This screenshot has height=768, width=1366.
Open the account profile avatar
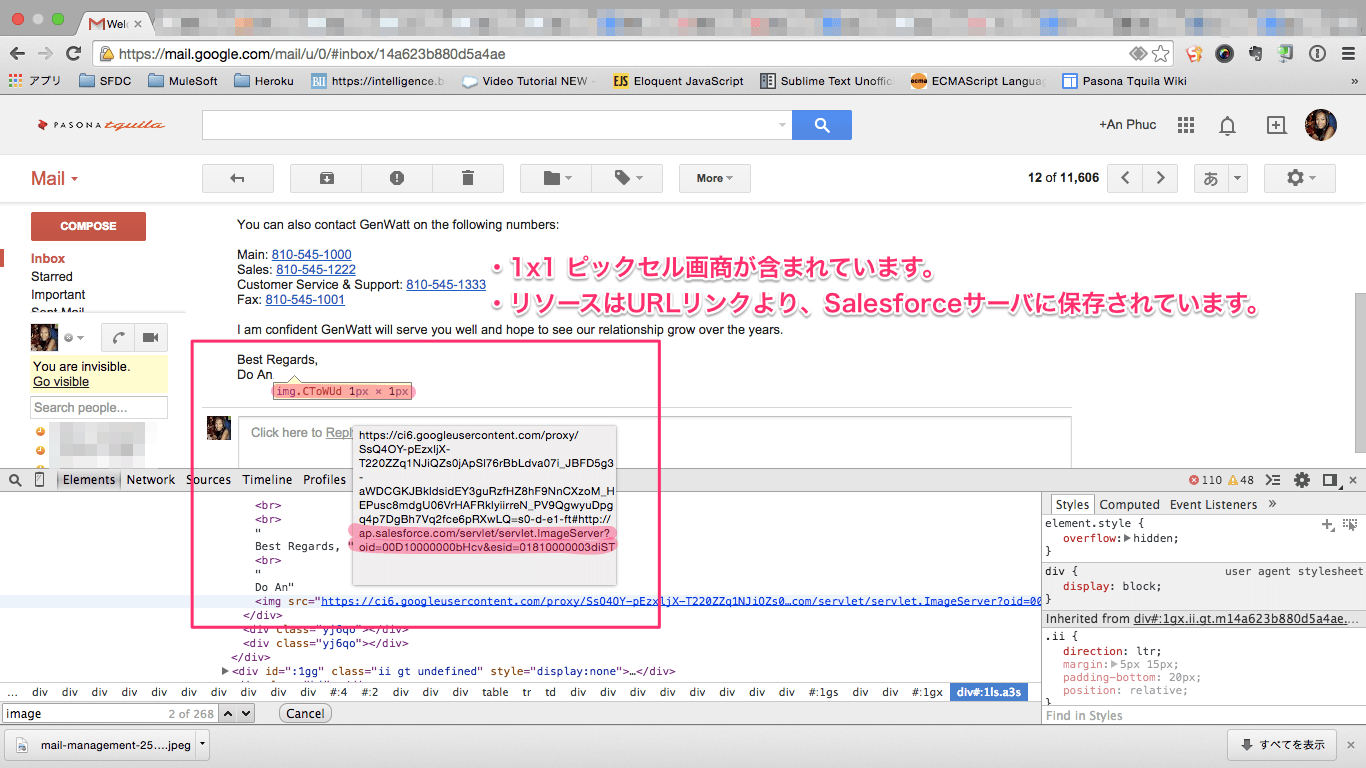(x=1321, y=125)
